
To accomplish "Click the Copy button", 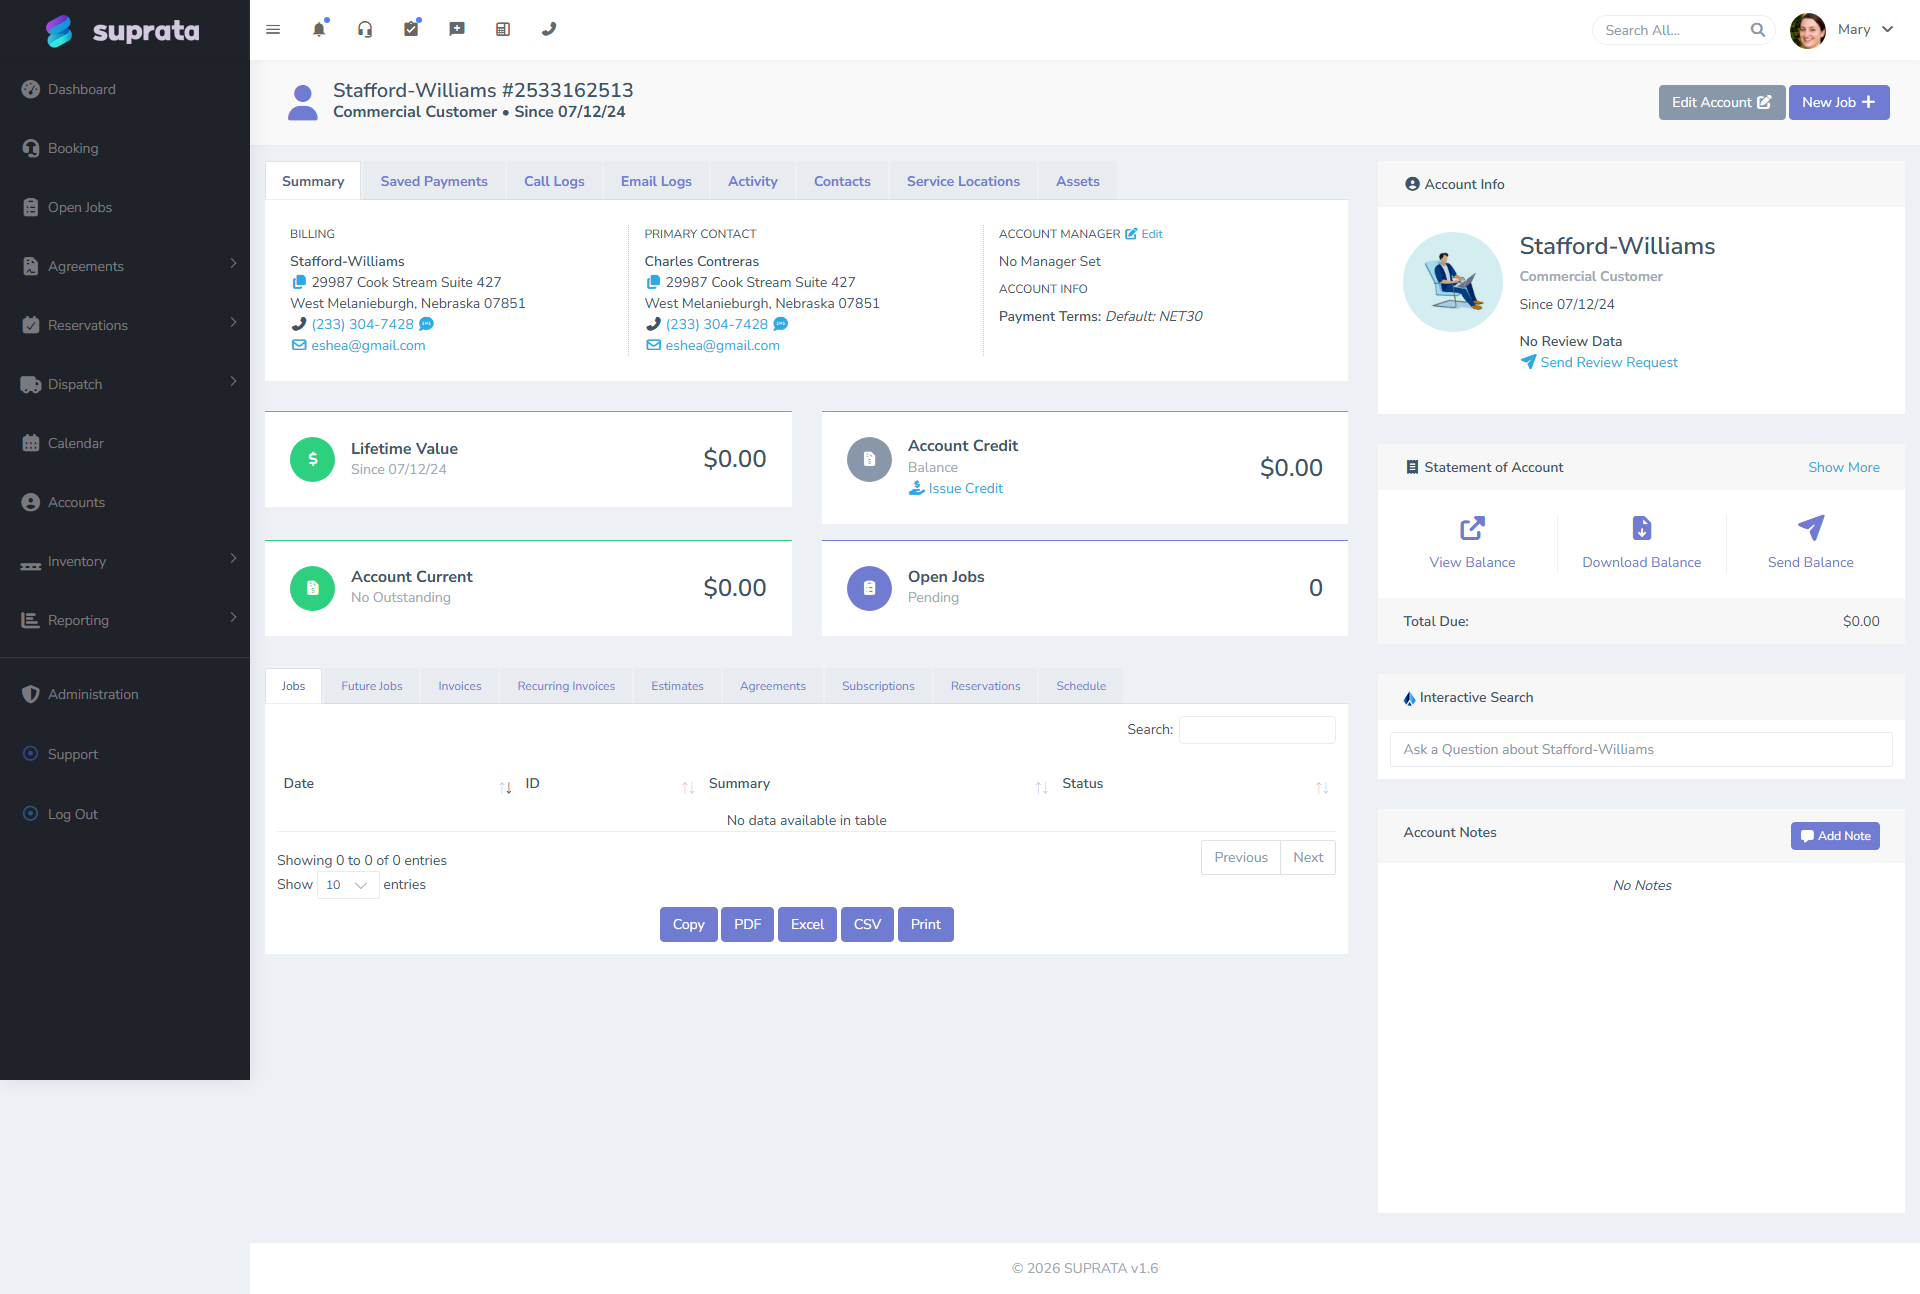I will [x=688, y=924].
